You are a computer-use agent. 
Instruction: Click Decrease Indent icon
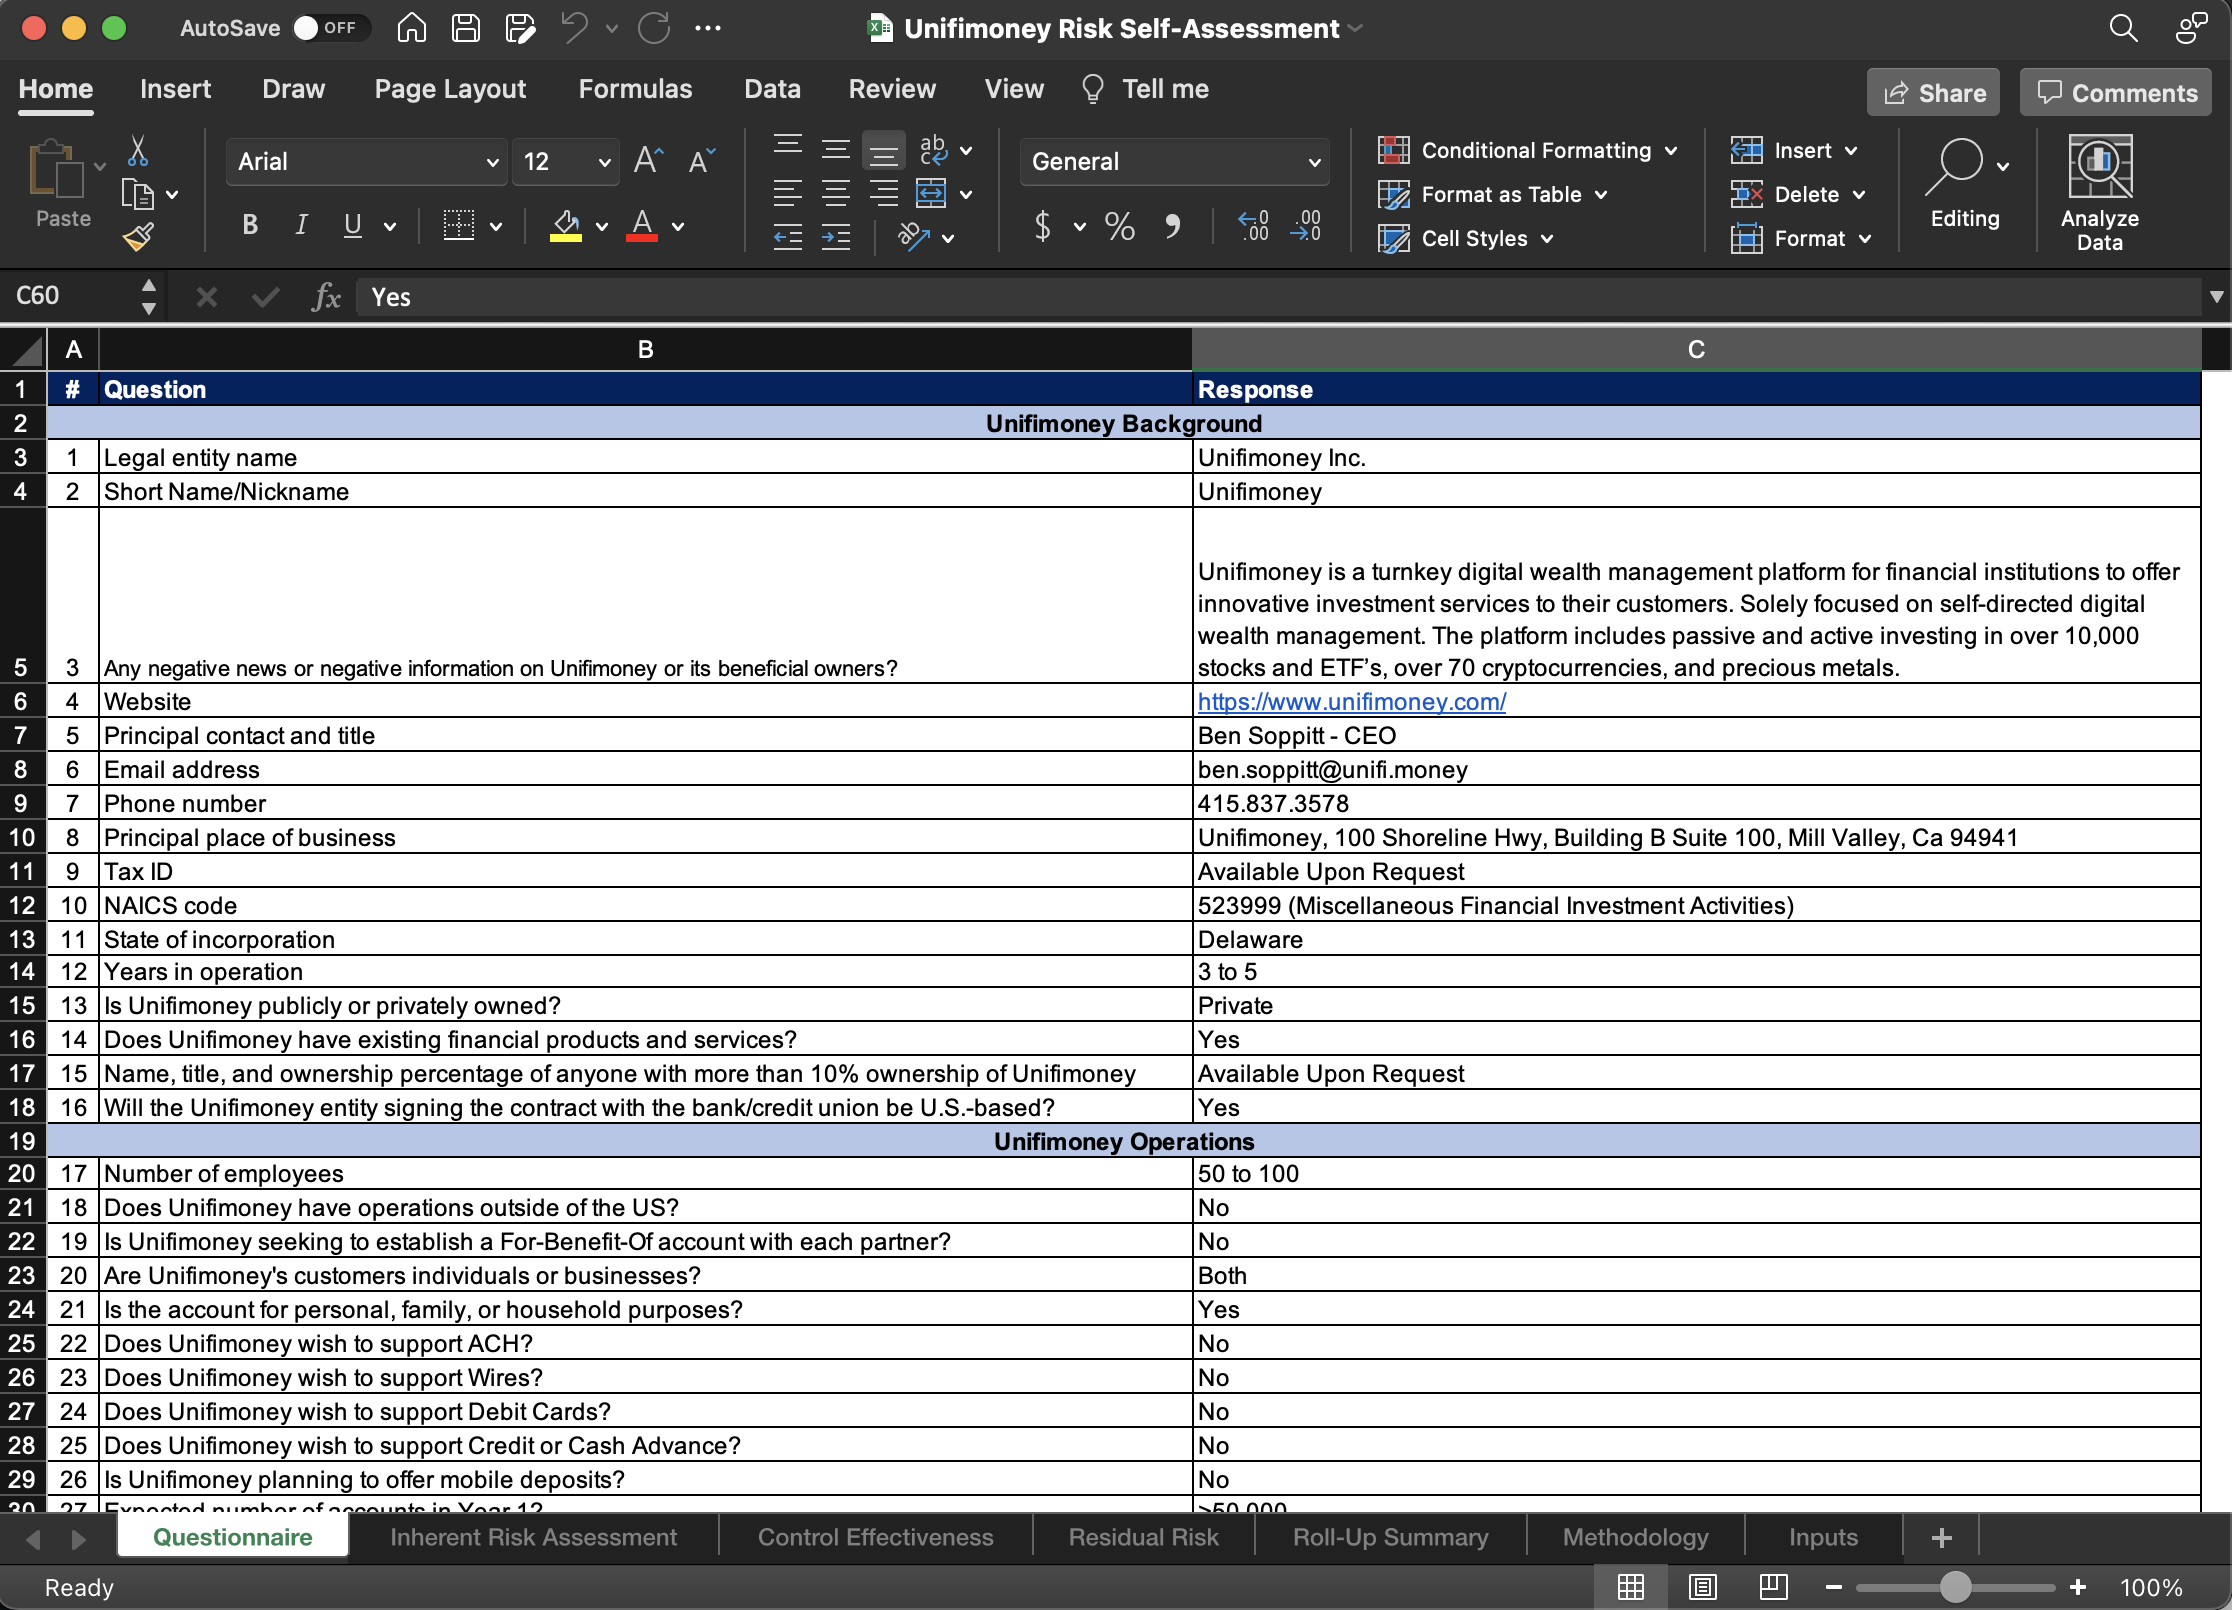(x=788, y=238)
